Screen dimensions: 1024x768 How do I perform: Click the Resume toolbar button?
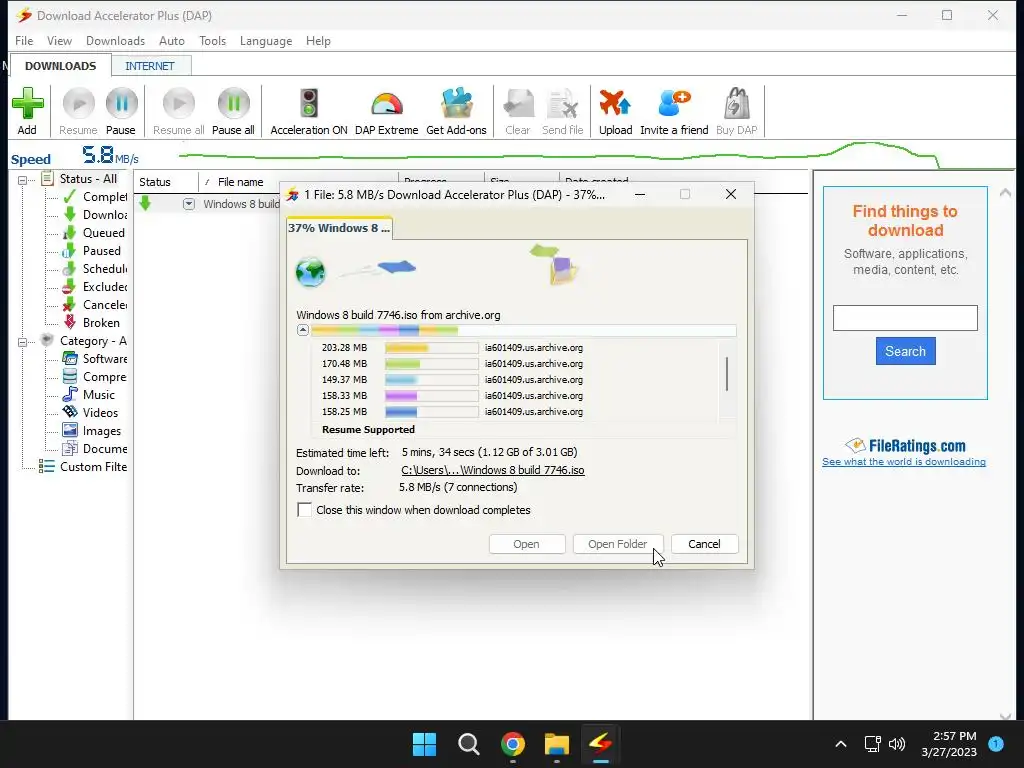tap(78, 111)
